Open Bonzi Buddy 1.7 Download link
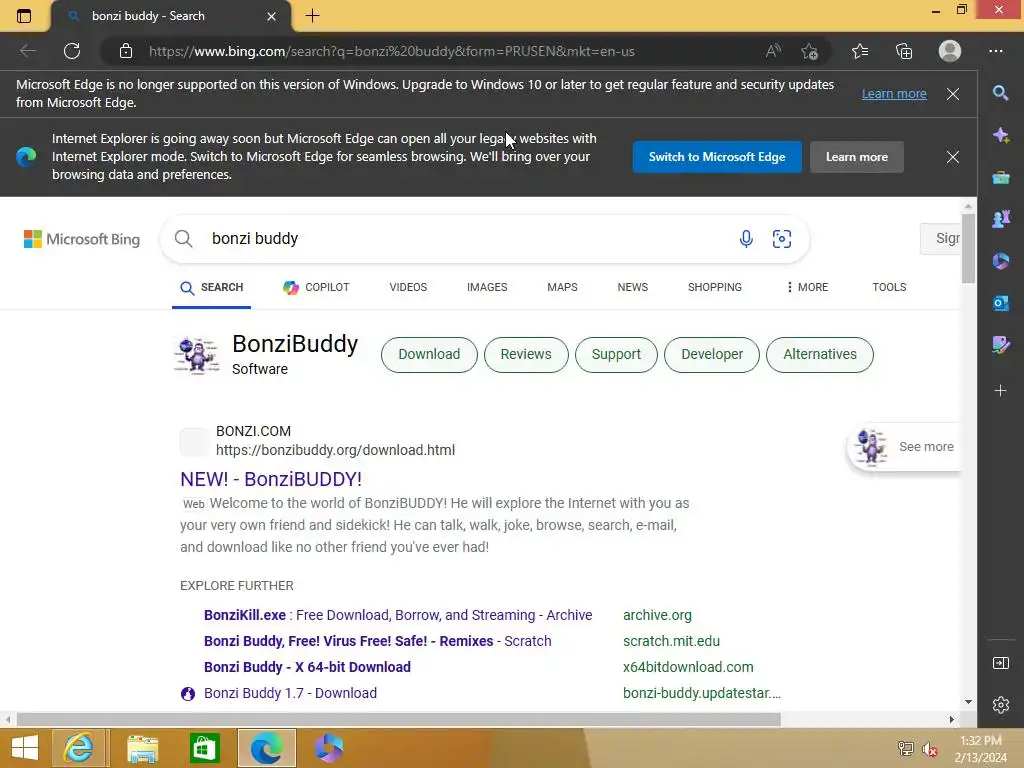Image resolution: width=1024 pixels, height=768 pixels. (290, 694)
